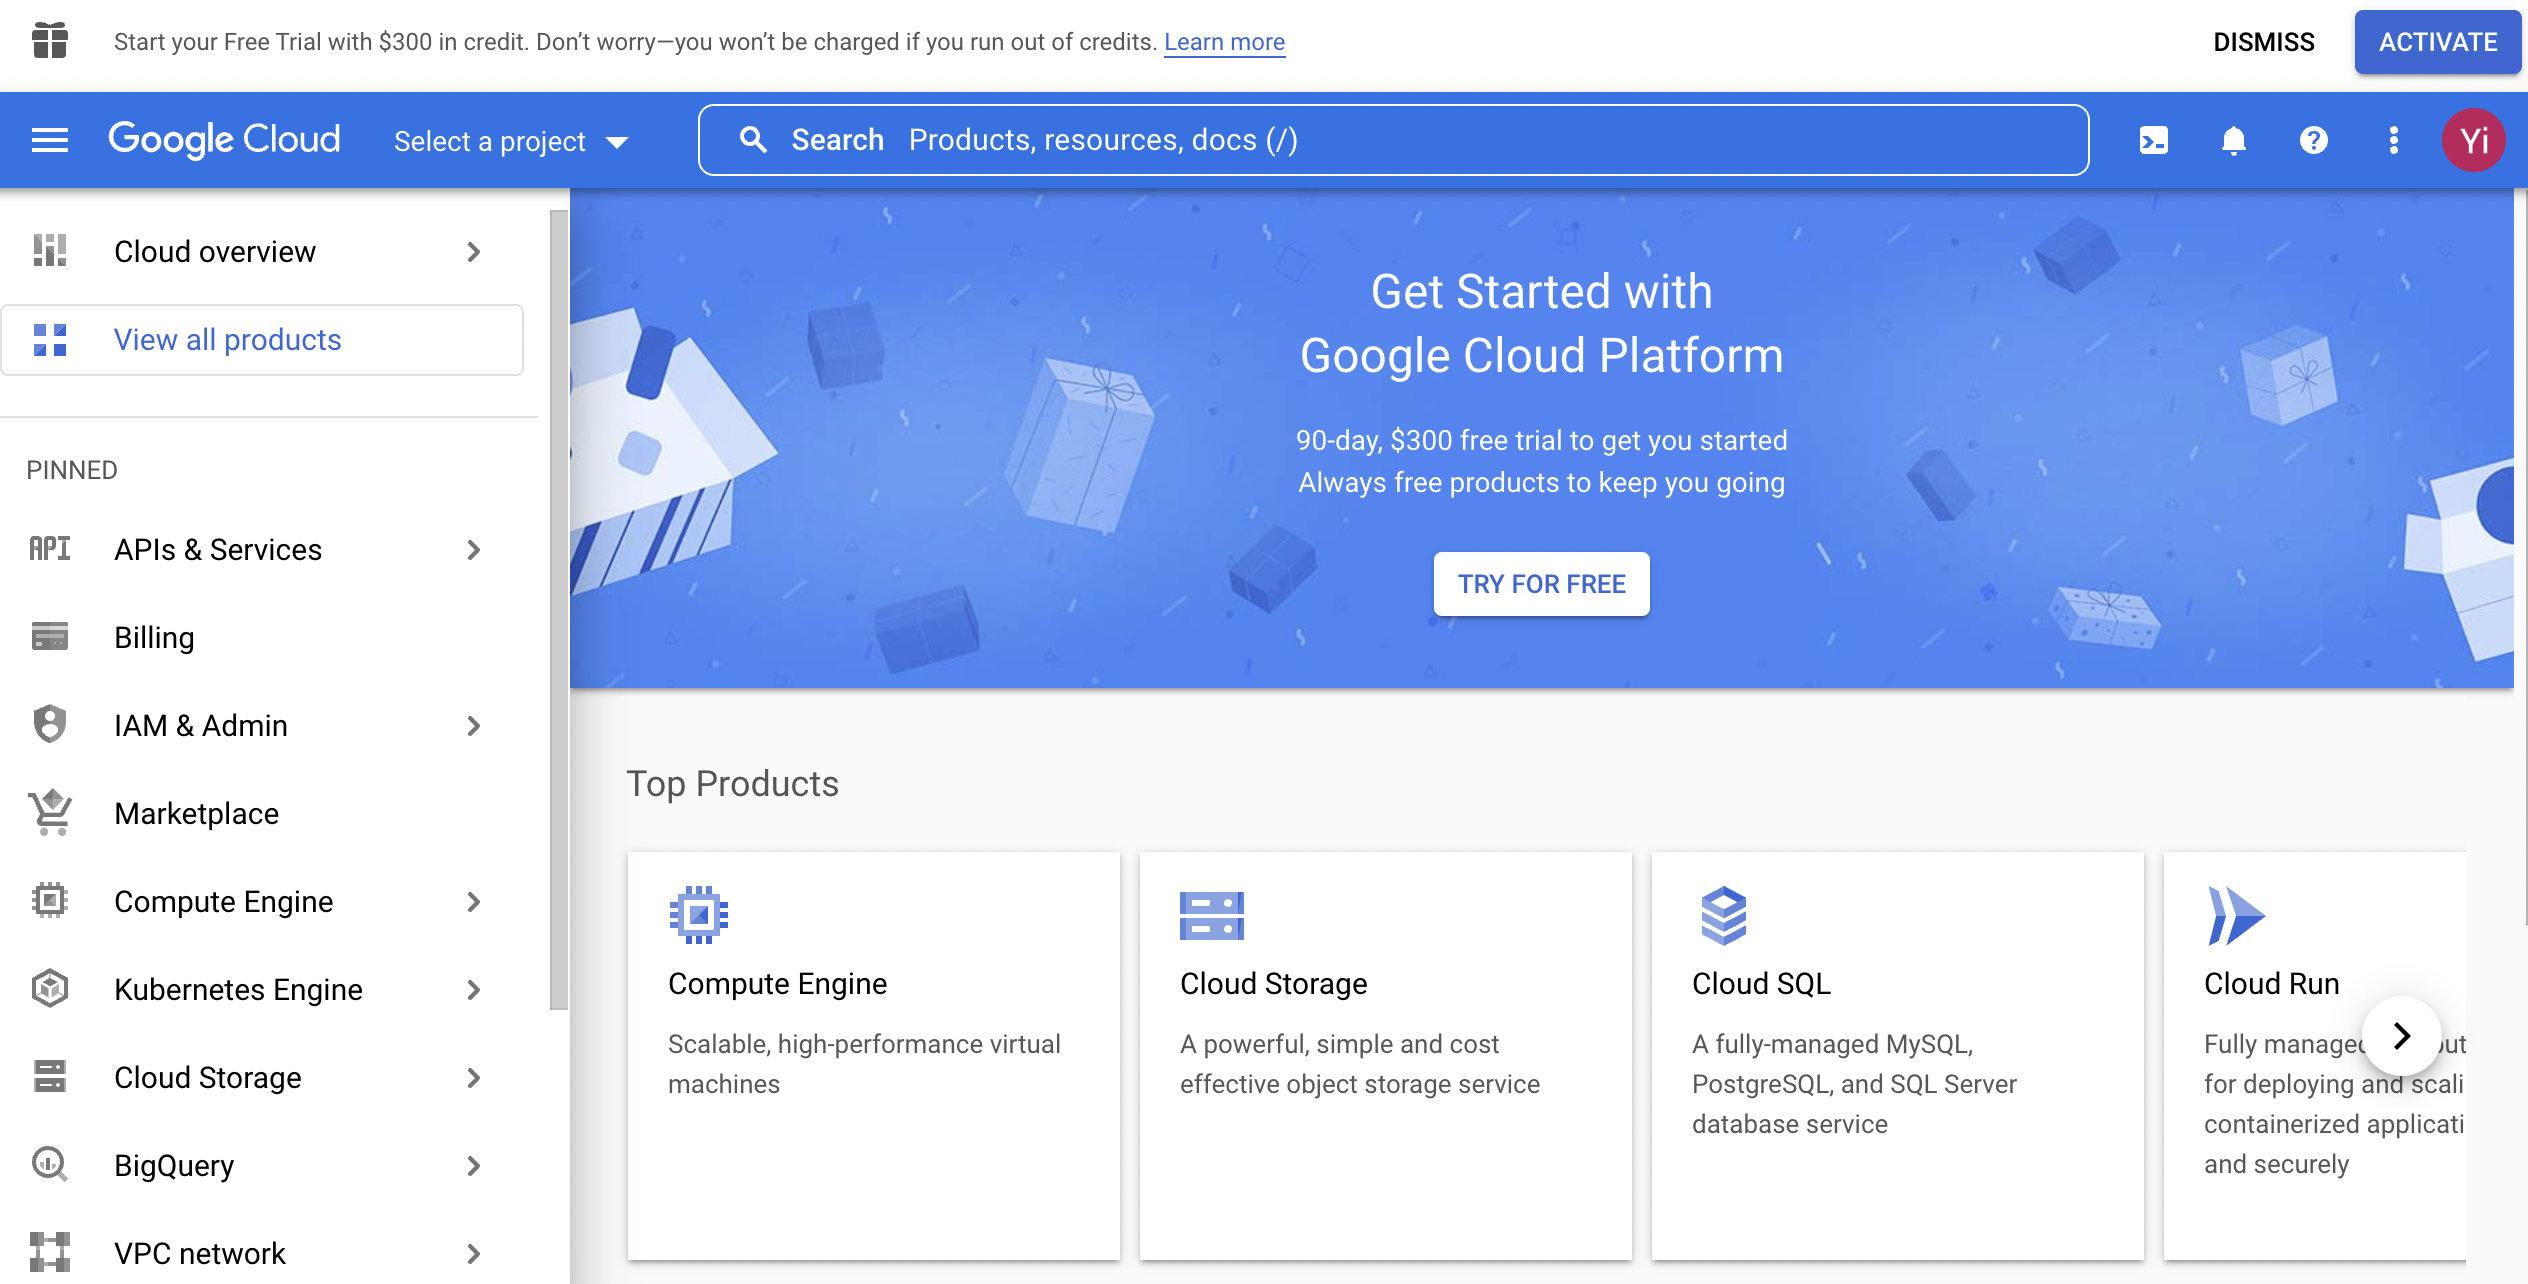This screenshot has height=1284, width=2528.
Task: Open the Compute Engine product card title
Action: [777, 984]
